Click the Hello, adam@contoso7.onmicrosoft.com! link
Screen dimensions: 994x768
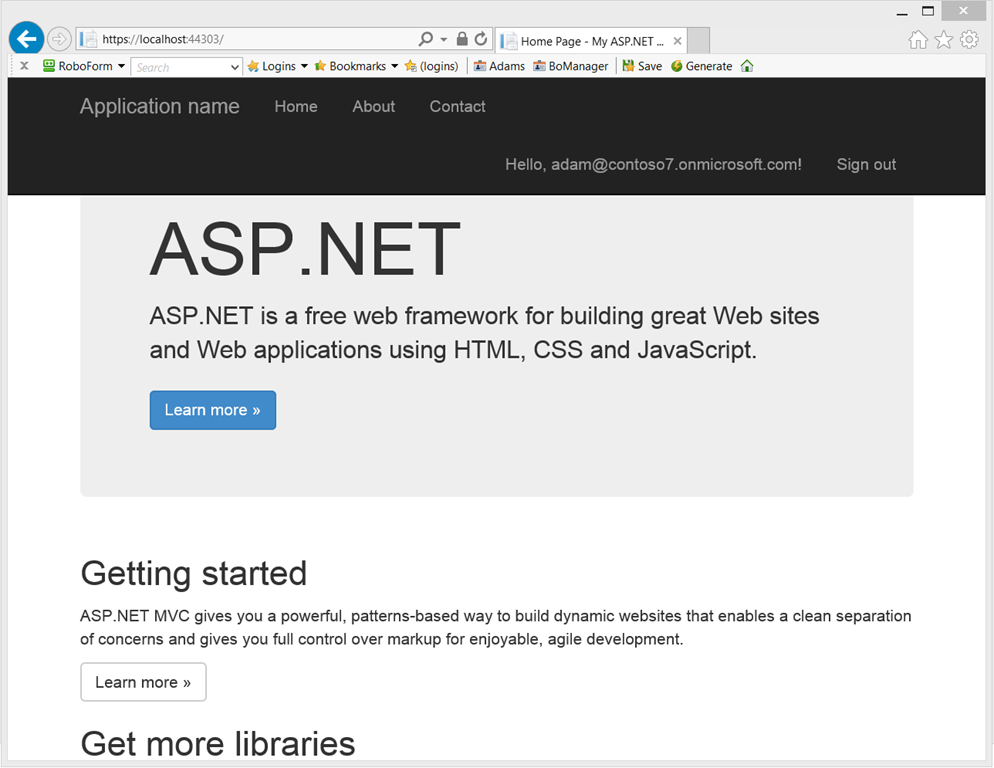click(654, 165)
